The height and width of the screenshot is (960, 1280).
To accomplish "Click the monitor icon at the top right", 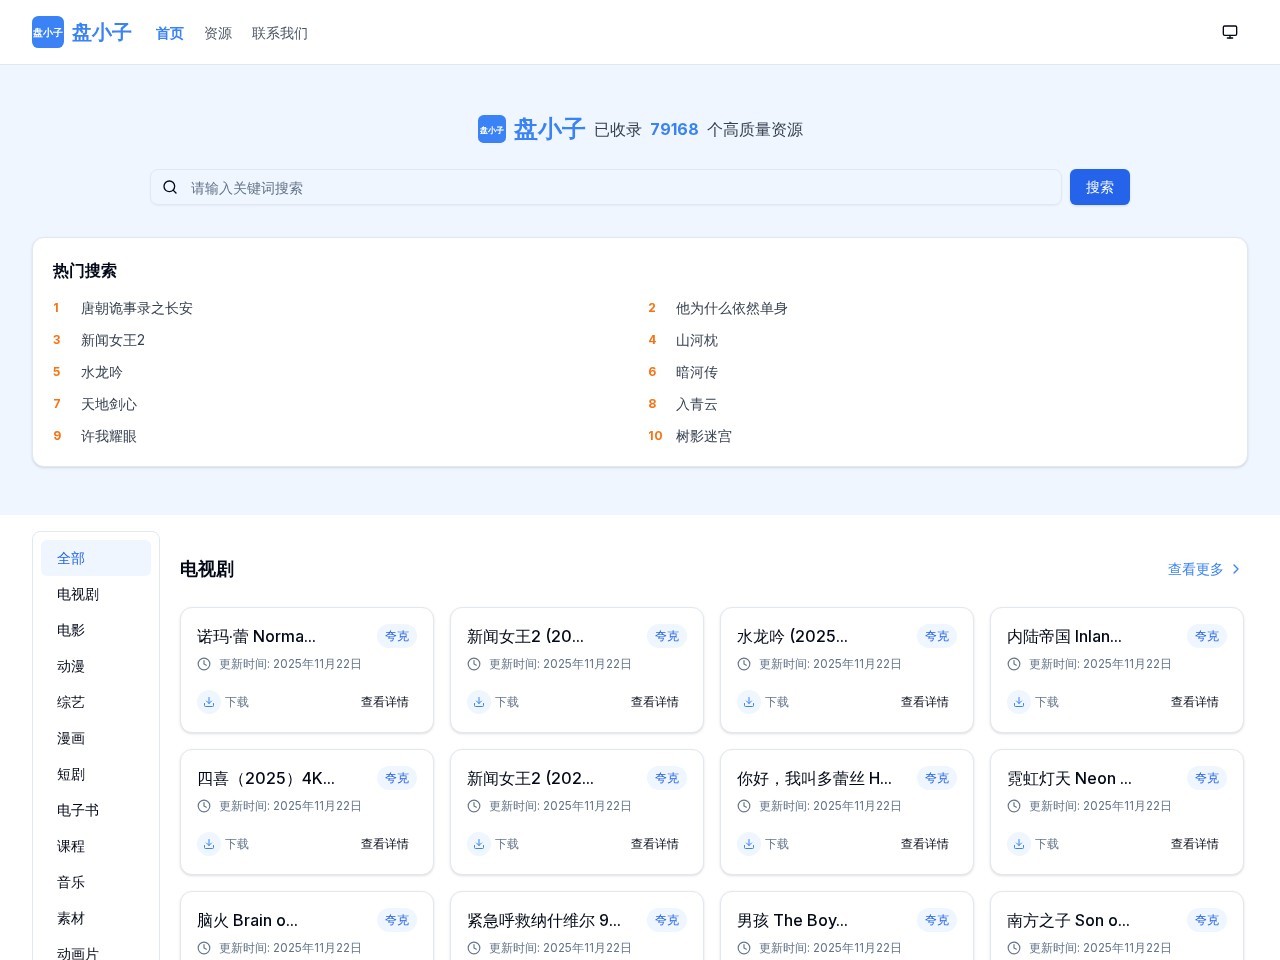I will [x=1230, y=32].
